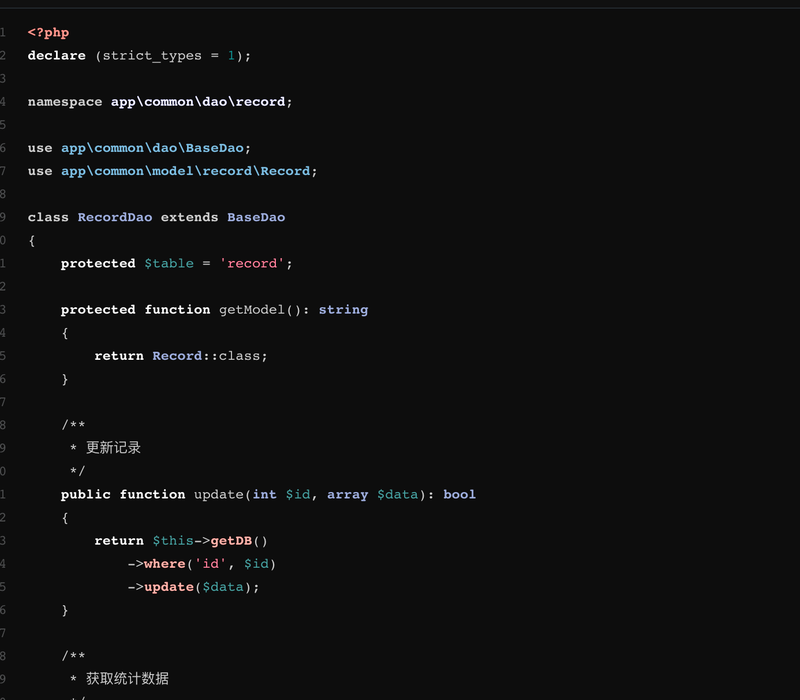Click protected before function getModel
The height and width of the screenshot is (700, 800).
point(98,310)
